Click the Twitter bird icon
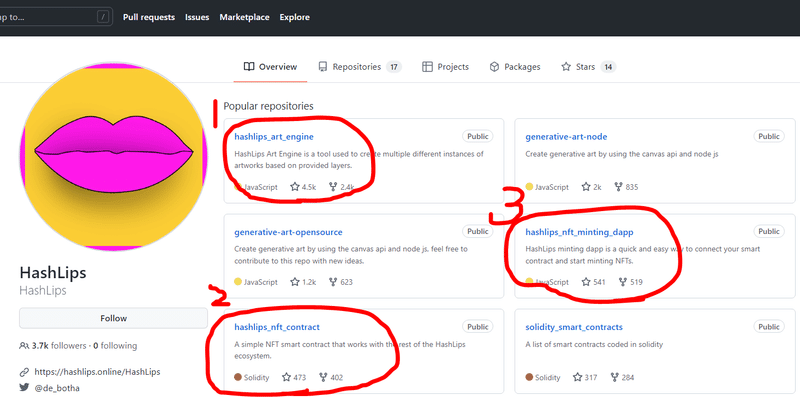This screenshot has height=397, width=800. [x=24, y=387]
